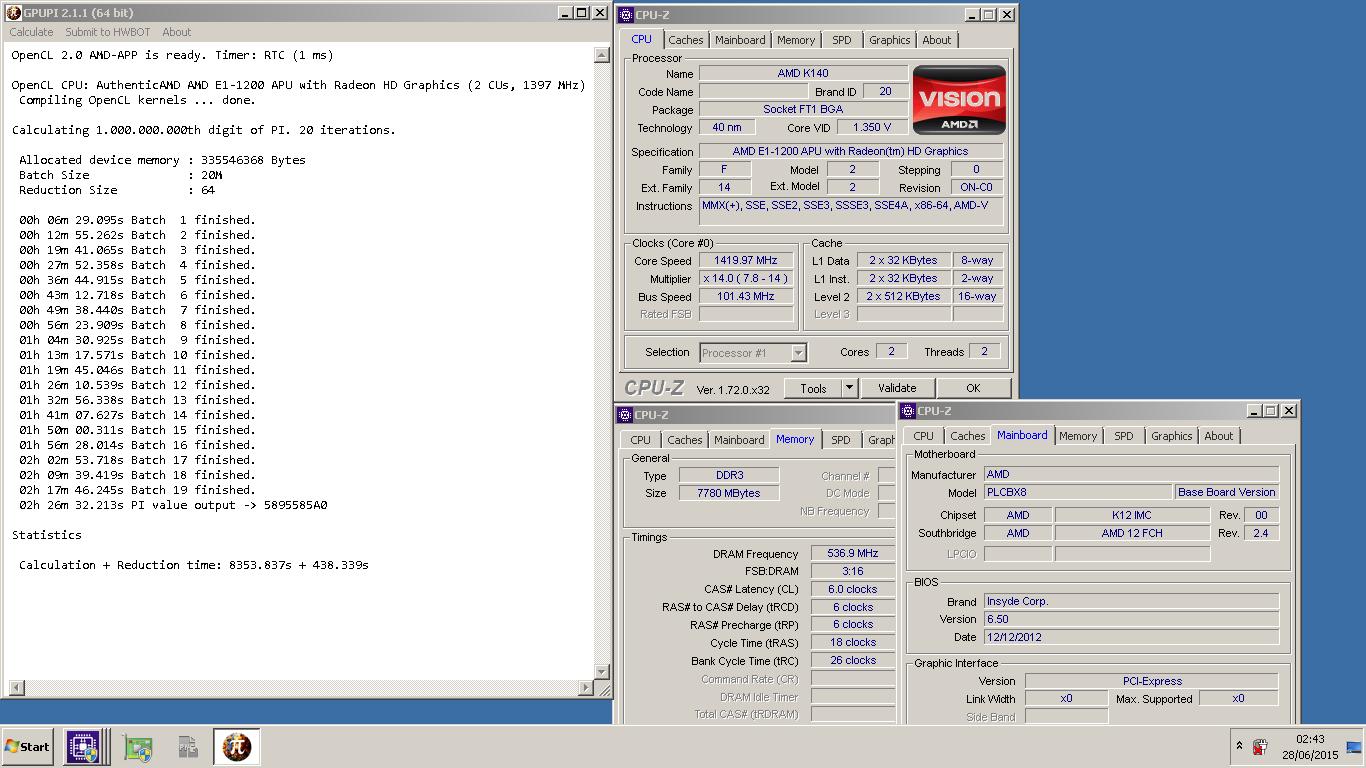Viewport: 1366px width, 768px height.
Task: Select SPD tab in CPU-Z Memory window
Action: tap(841, 440)
